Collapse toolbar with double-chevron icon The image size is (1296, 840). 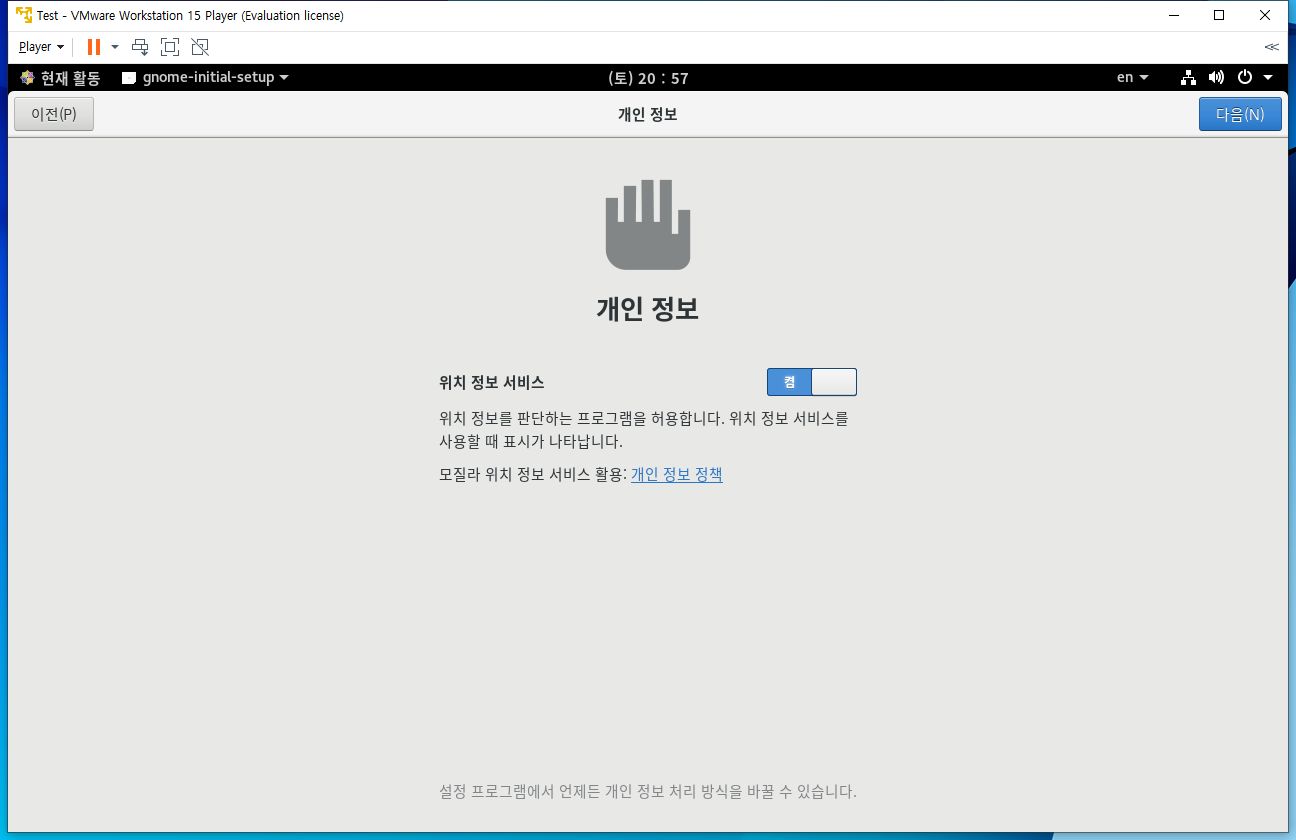(x=1271, y=47)
